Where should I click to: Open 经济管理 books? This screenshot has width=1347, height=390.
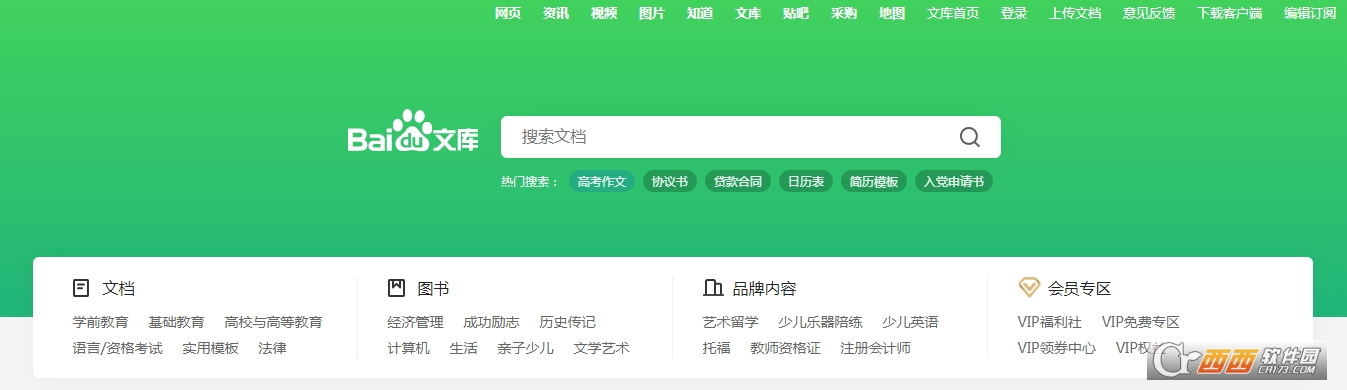coord(416,322)
